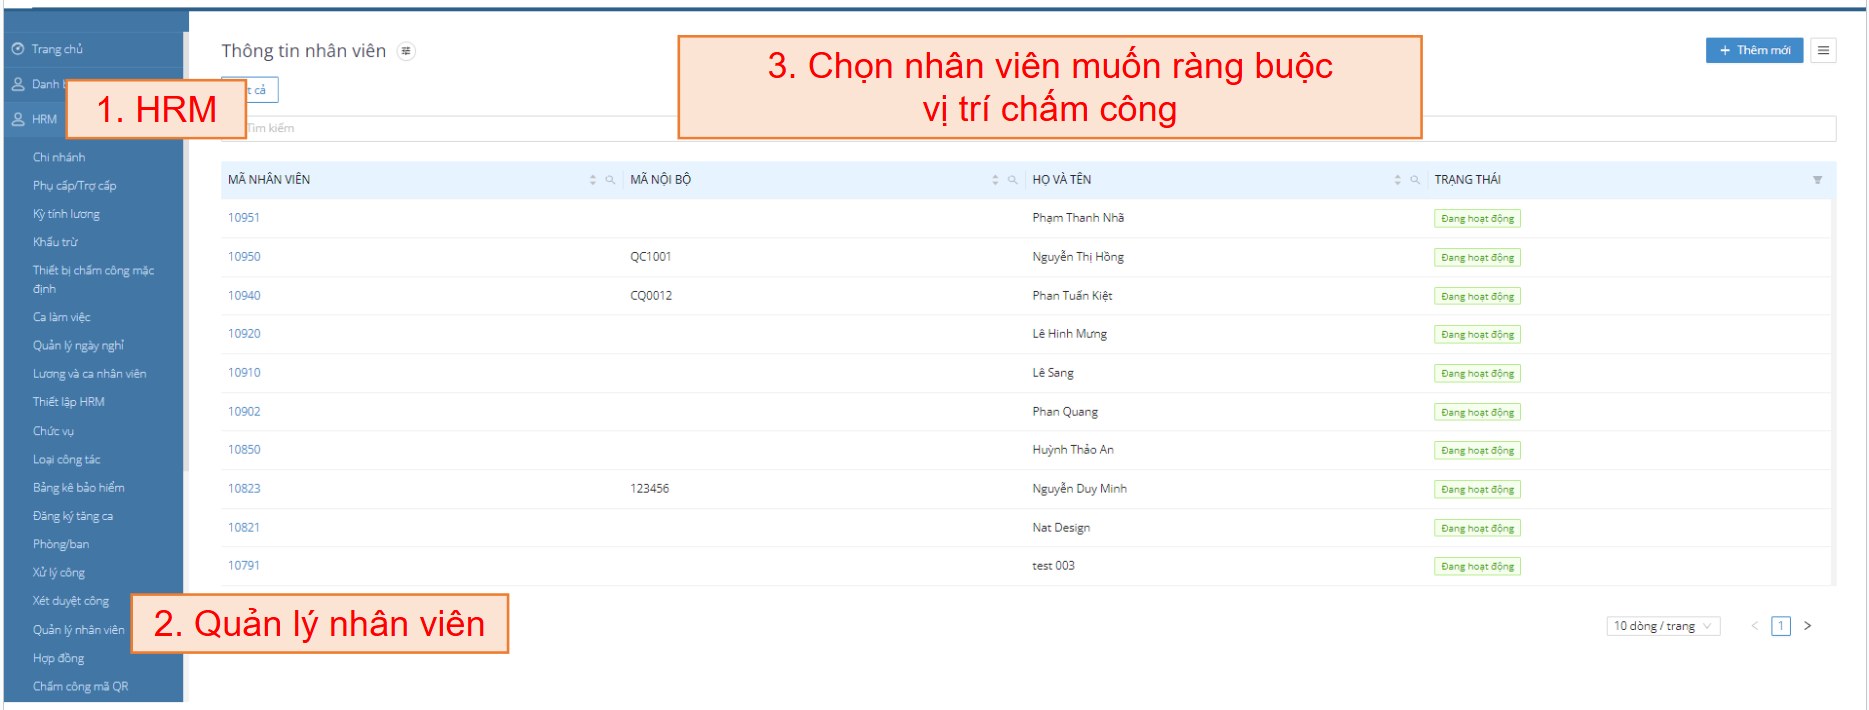Open Chấm công mã QR menu item
The height and width of the screenshot is (710, 1869).
point(80,687)
